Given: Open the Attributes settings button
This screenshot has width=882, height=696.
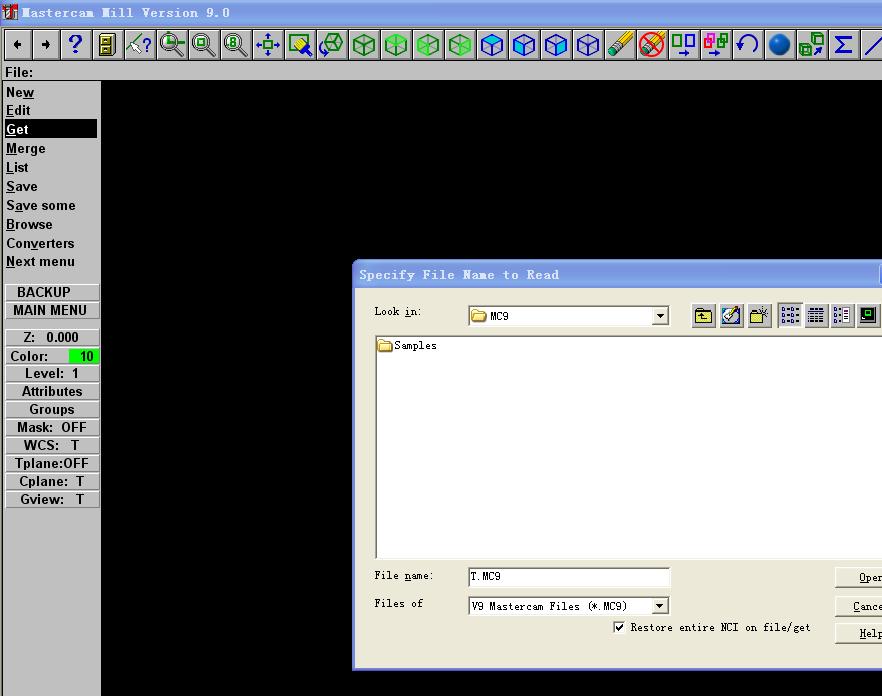Looking at the screenshot, I should click(52, 391).
